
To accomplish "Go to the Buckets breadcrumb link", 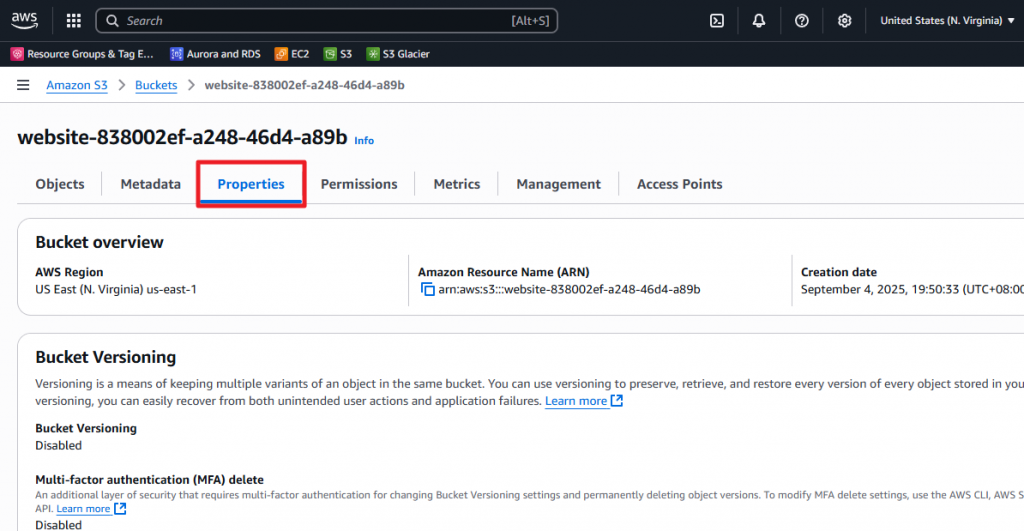I will (x=156, y=85).
